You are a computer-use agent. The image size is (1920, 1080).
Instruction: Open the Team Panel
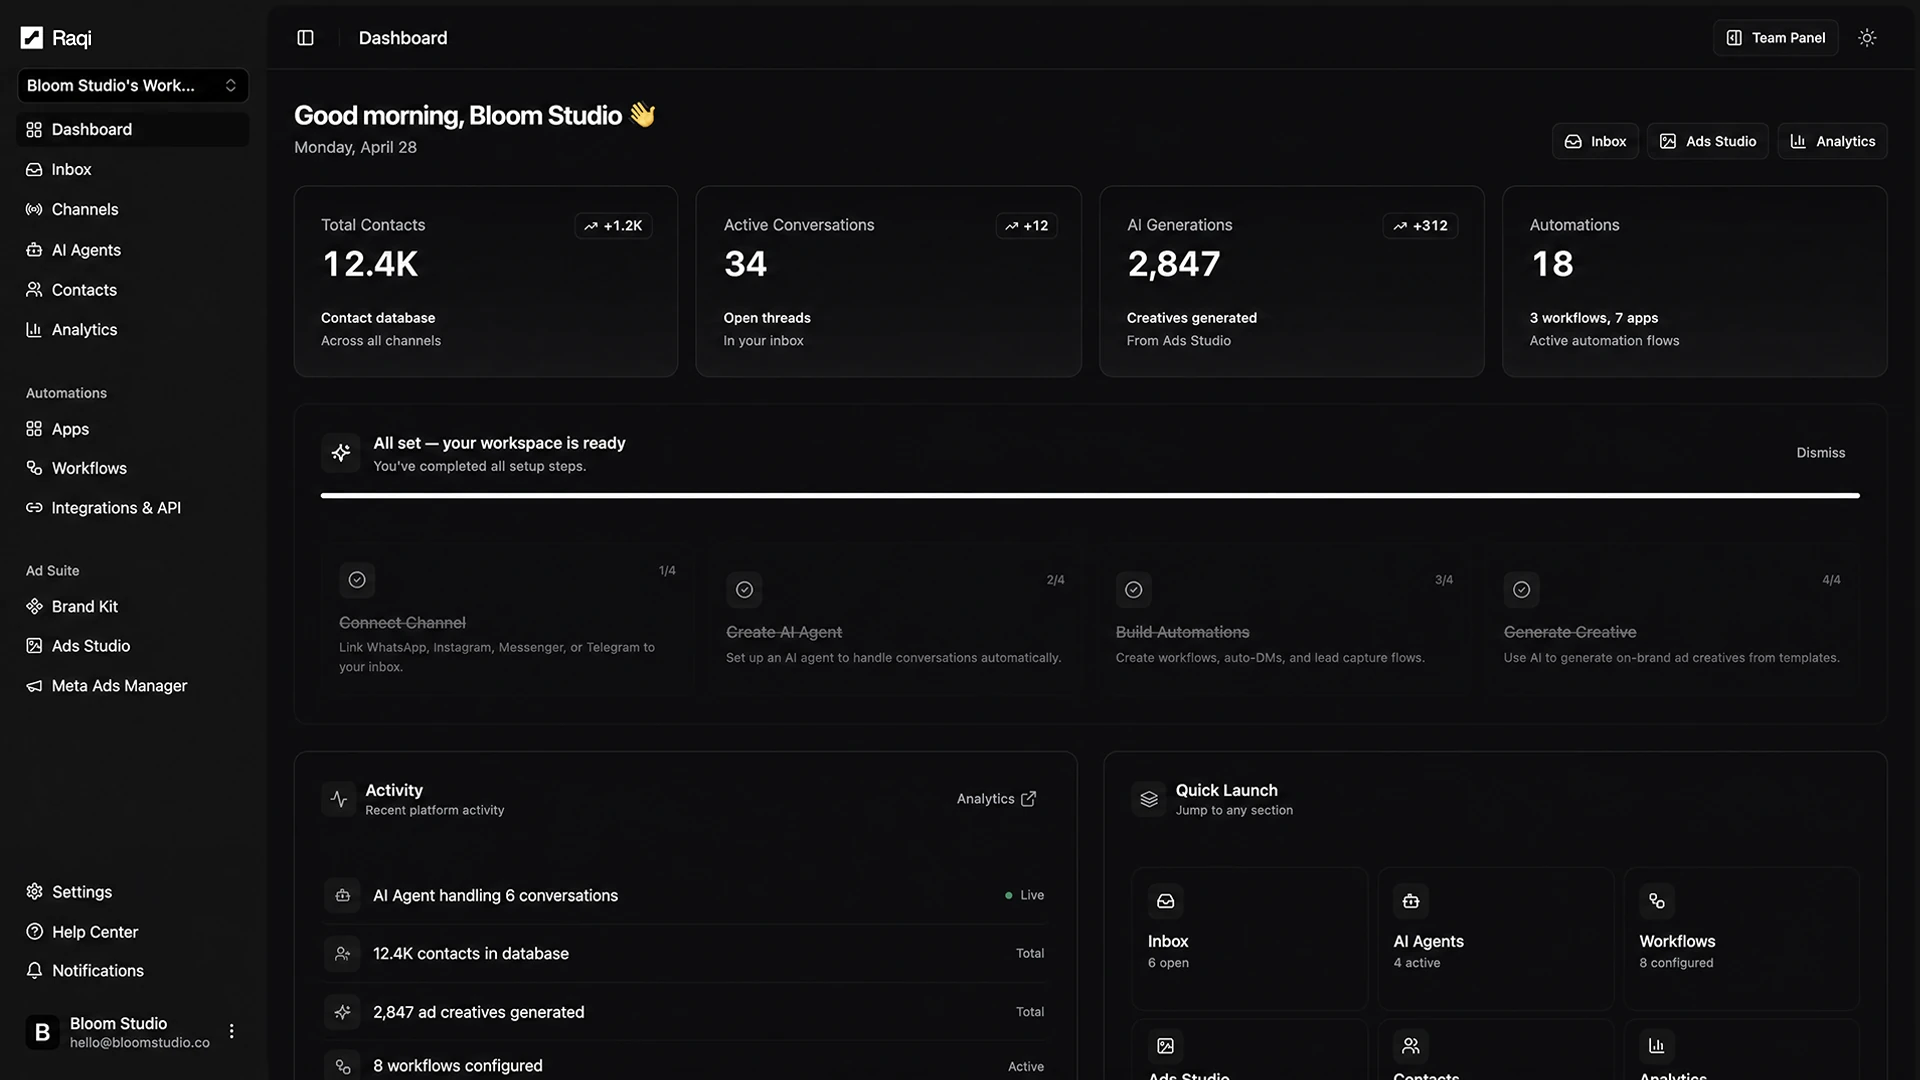click(x=1775, y=38)
